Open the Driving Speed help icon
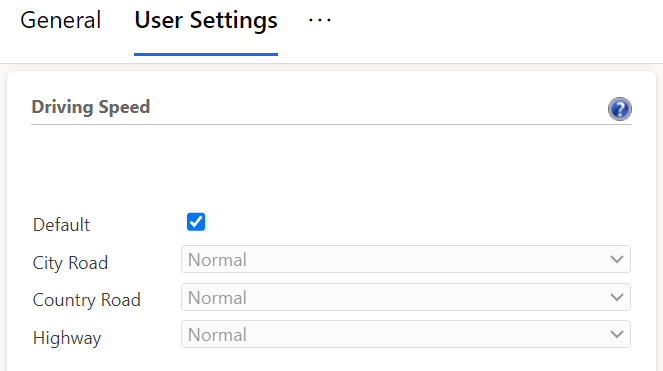 pyautogui.click(x=620, y=109)
